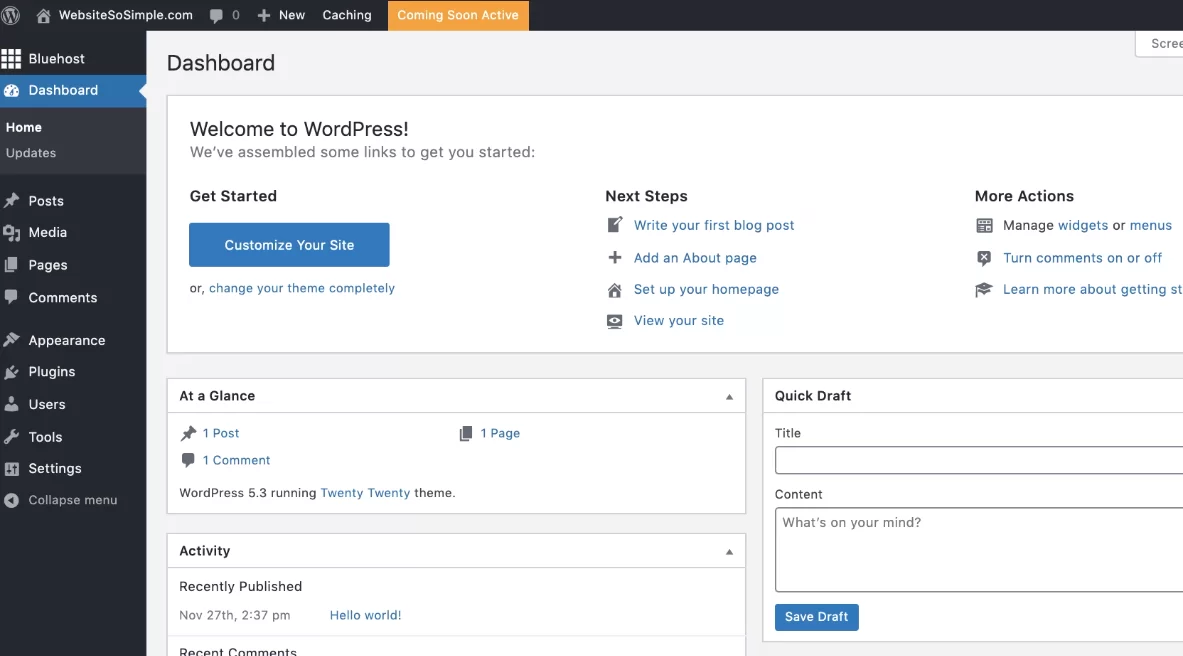Viewport: 1183px width, 656px height.
Task: Click the Bluehost grid icon
Action: pyautogui.click(x=11, y=59)
